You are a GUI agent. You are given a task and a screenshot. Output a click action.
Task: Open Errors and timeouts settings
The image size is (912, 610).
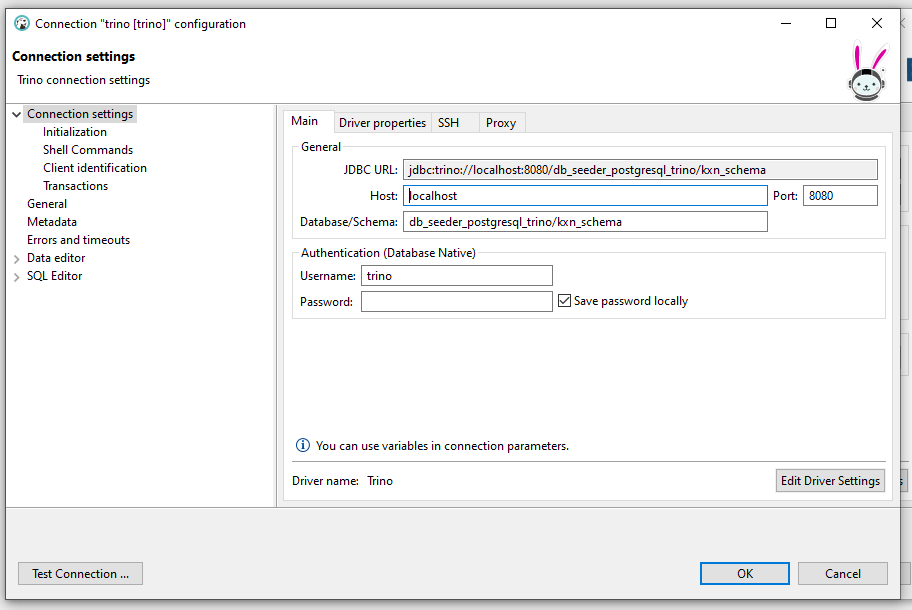pos(79,240)
